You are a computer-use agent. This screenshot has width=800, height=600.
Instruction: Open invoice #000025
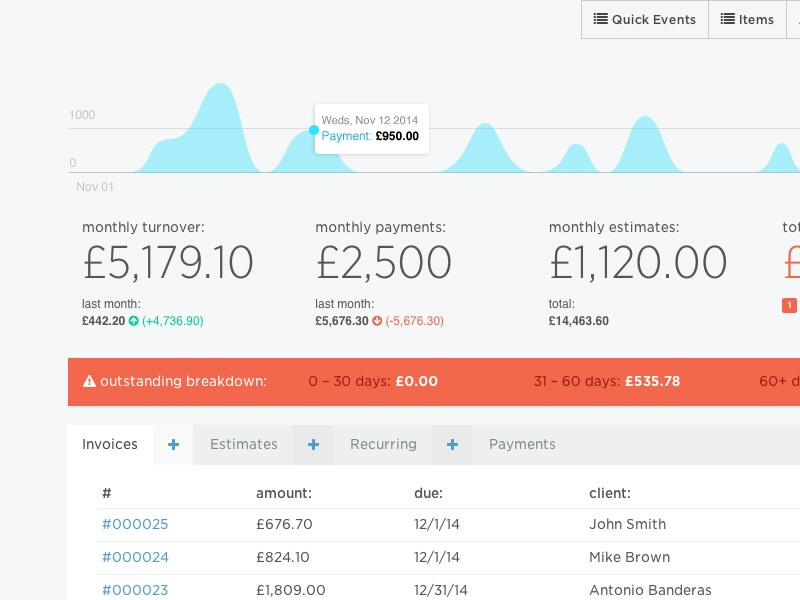(135, 524)
